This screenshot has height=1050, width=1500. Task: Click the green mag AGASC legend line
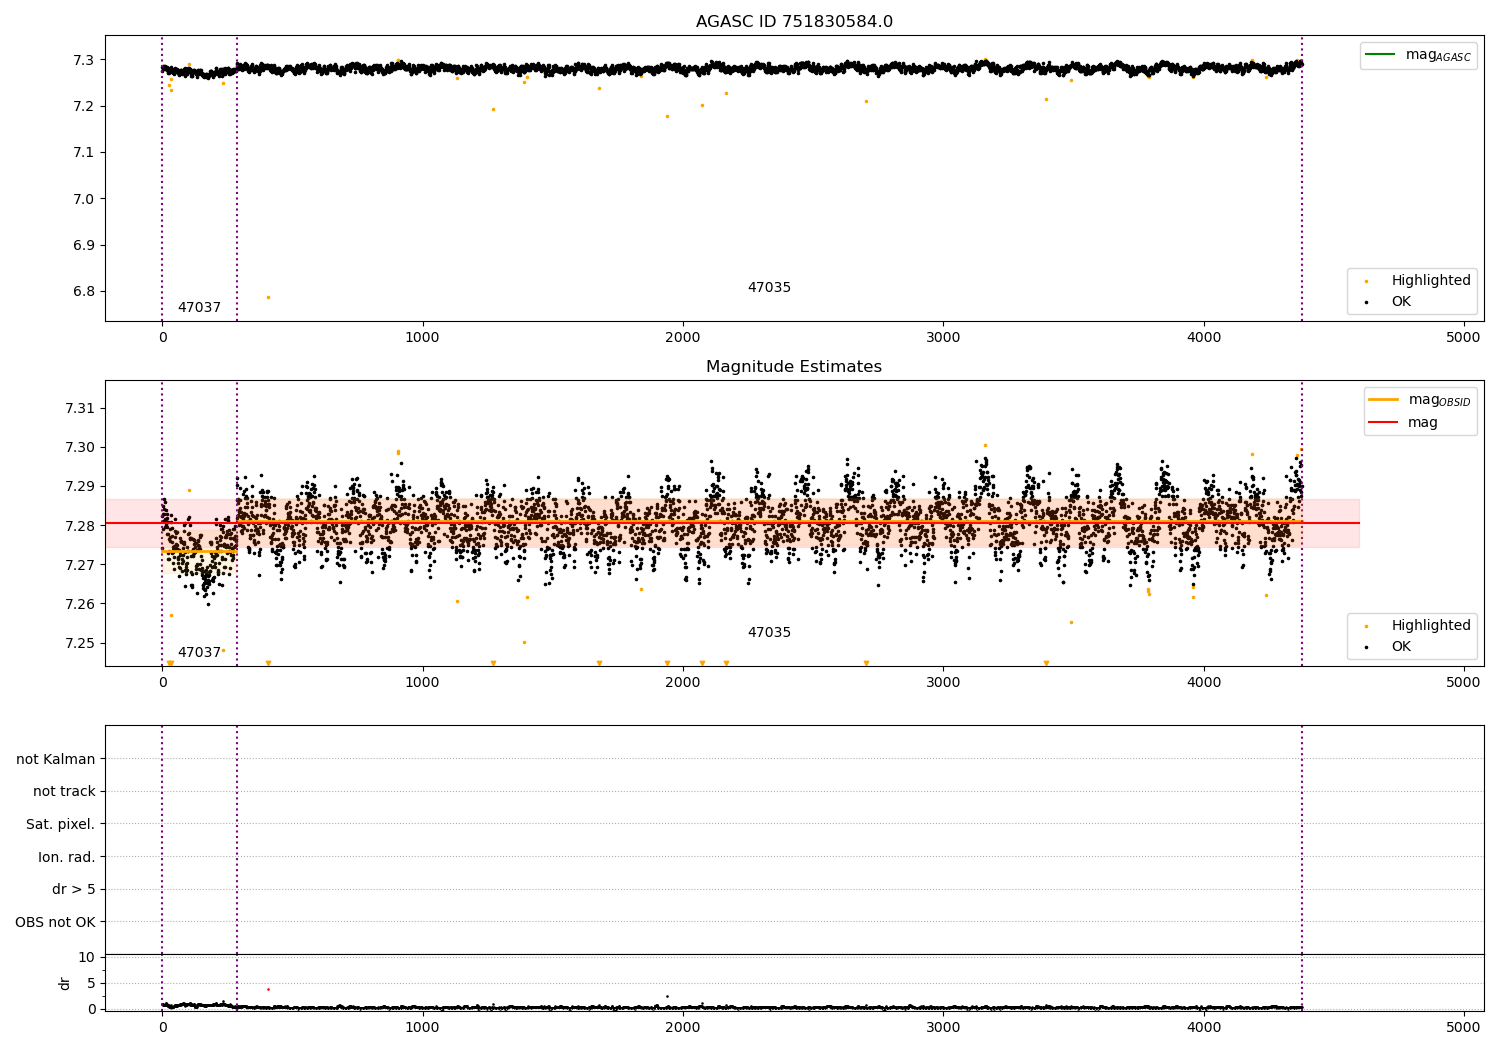(x=1382, y=55)
